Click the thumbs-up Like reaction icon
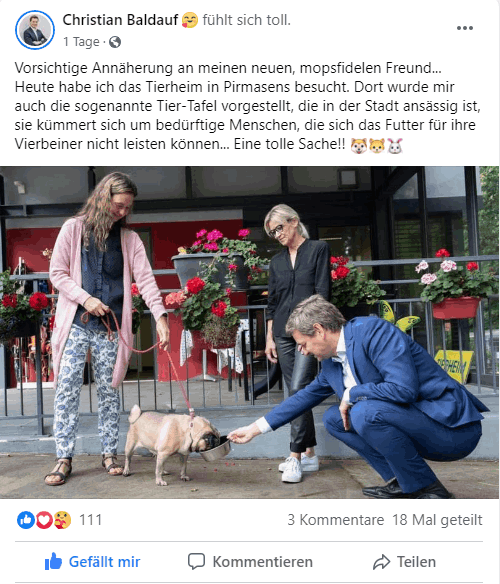The width and height of the screenshot is (500, 584). (x=26, y=520)
